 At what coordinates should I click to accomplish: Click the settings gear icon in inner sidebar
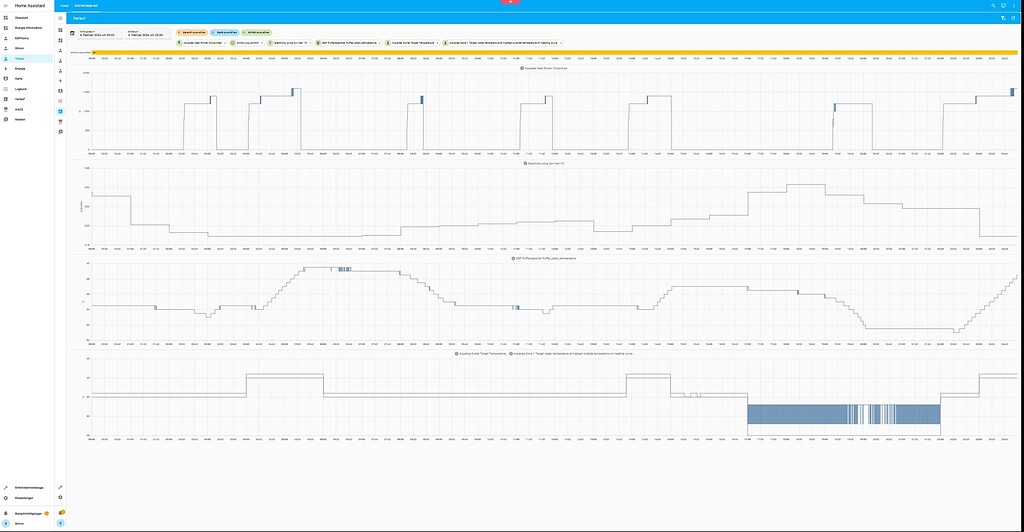(x=61, y=497)
